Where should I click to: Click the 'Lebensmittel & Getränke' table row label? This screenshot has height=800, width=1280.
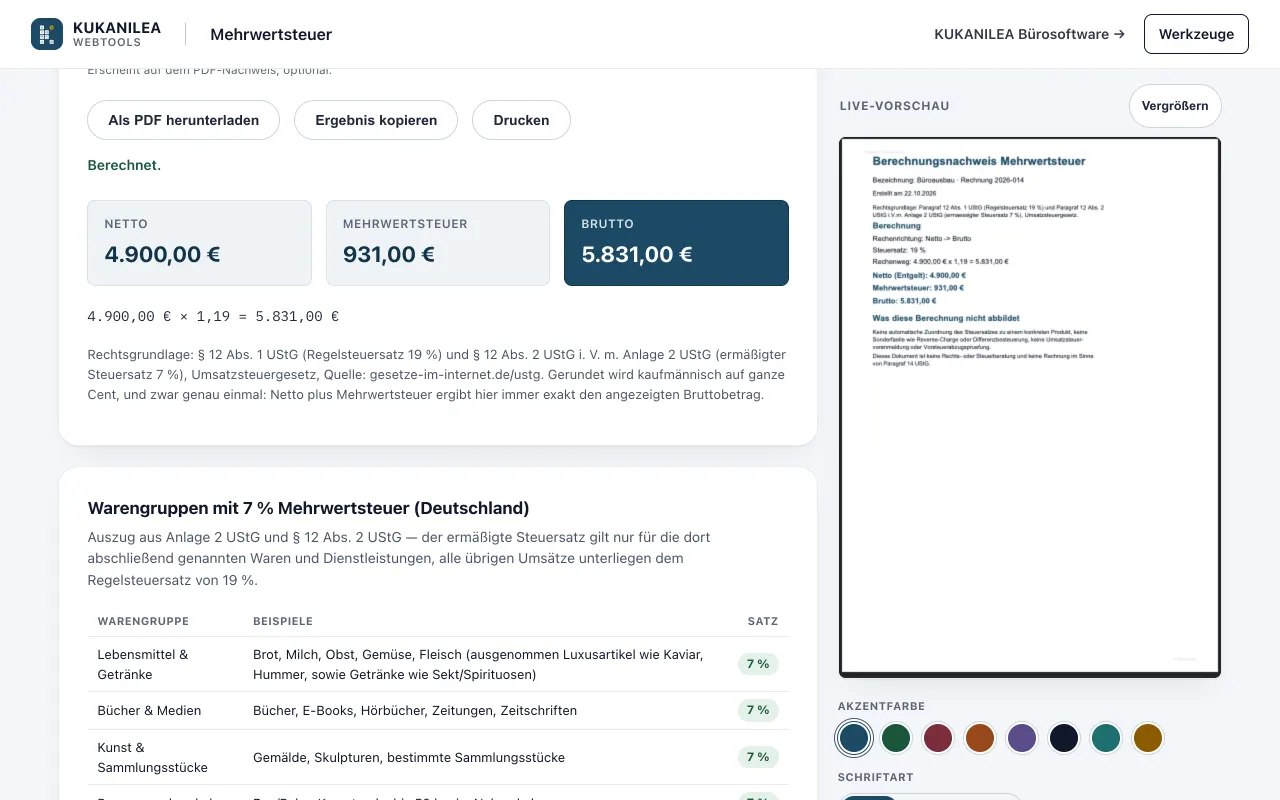(x=143, y=664)
